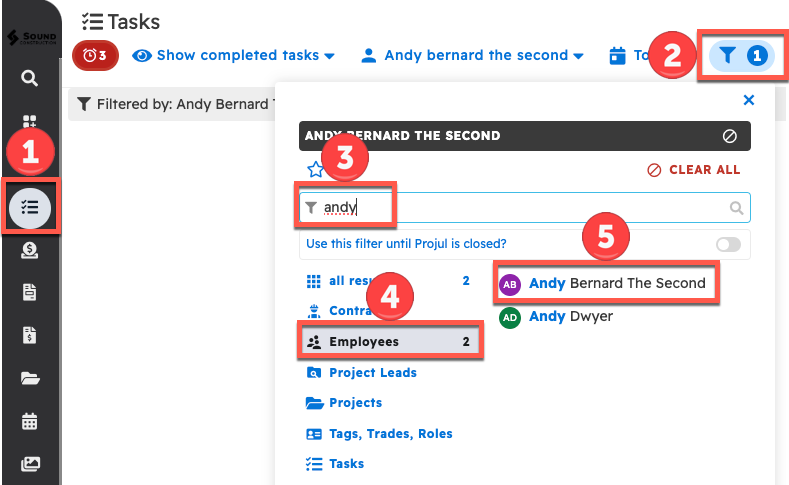Open the Tasks checklist sidebar icon
Viewport: 789px width, 485px height.
pos(30,207)
